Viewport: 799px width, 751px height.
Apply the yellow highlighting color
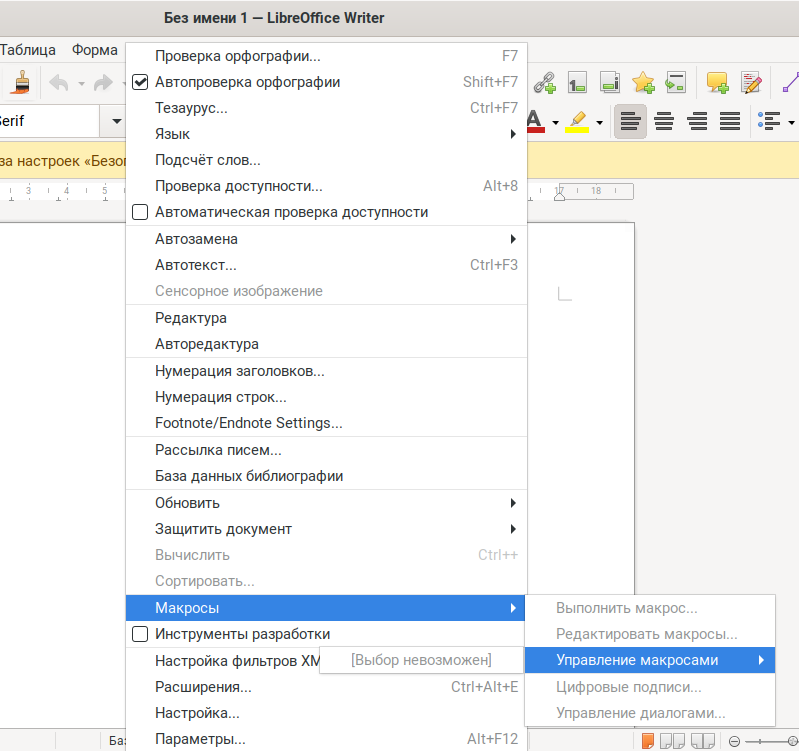[x=578, y=121]
